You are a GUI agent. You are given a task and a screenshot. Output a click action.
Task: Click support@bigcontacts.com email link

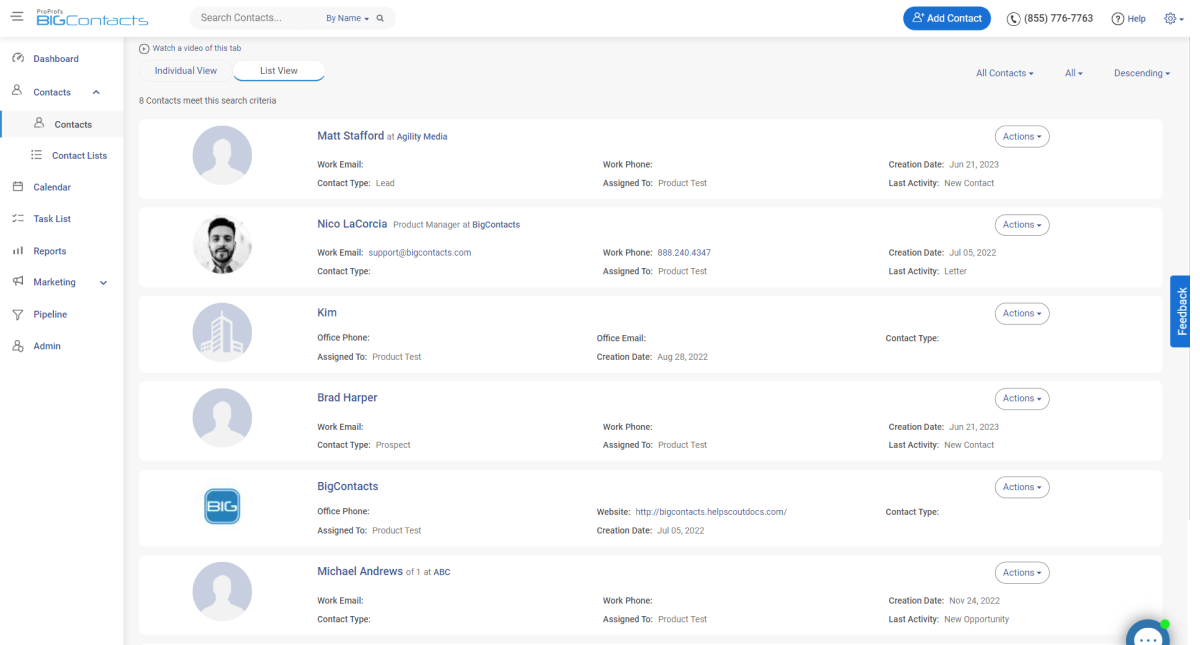[419, 253]
